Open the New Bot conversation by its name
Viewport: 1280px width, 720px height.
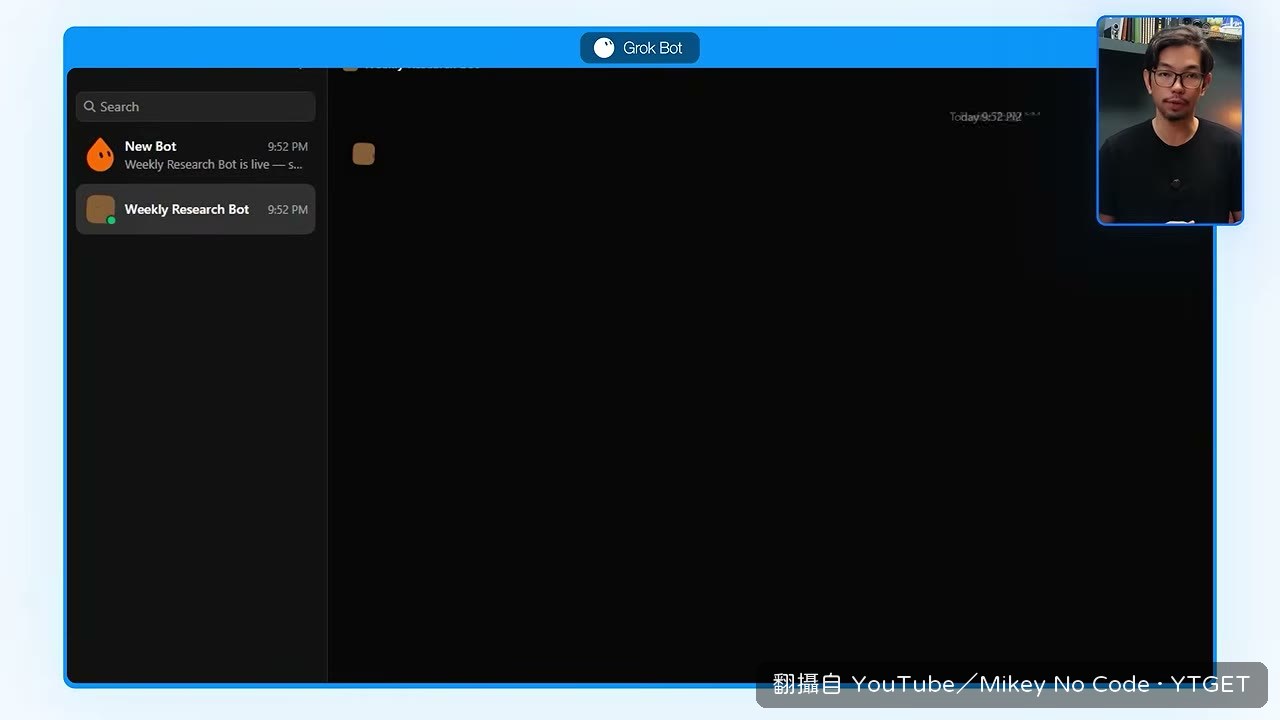(151, 146)
